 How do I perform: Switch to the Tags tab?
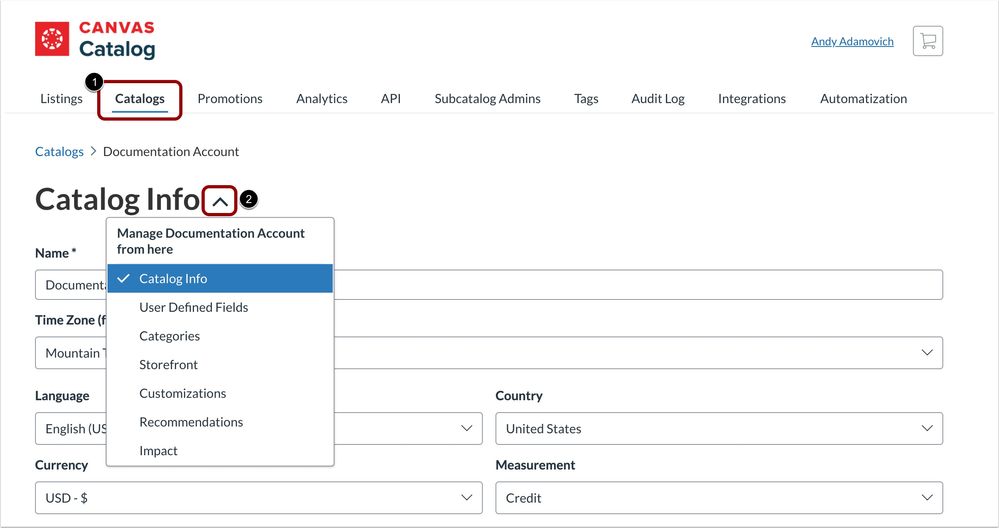coord(586,99)
